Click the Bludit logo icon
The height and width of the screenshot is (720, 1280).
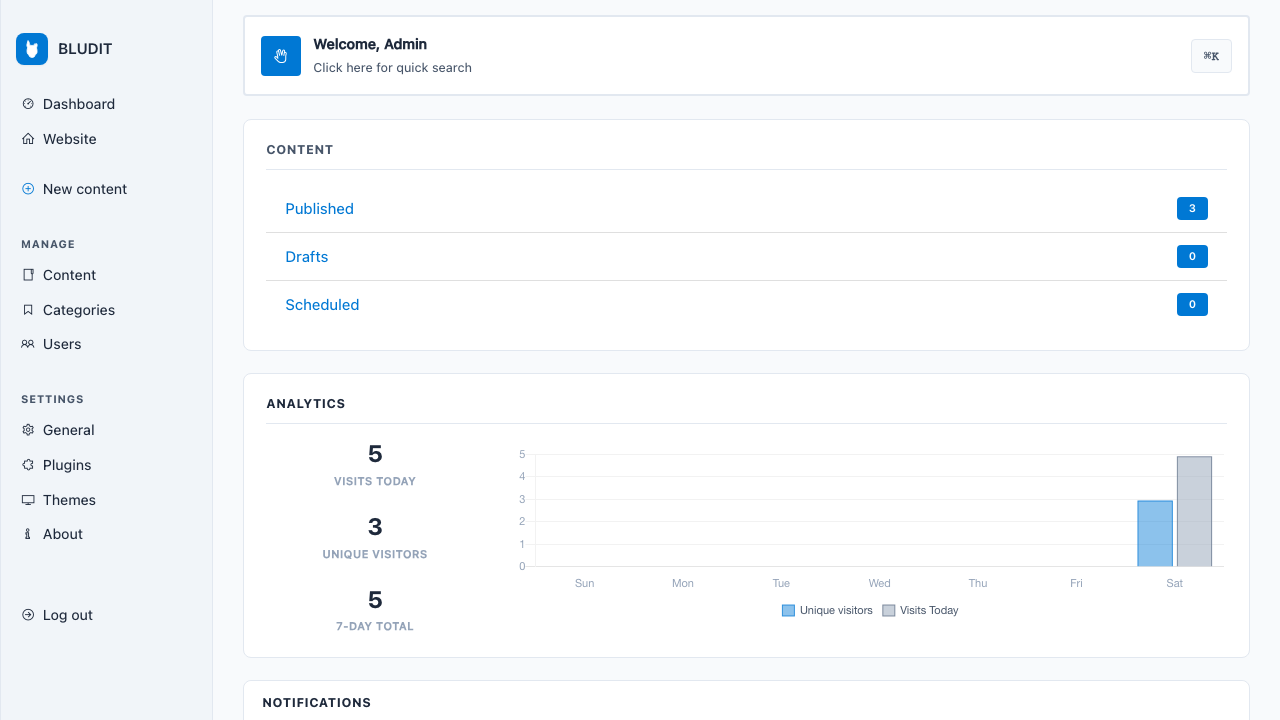32,49
